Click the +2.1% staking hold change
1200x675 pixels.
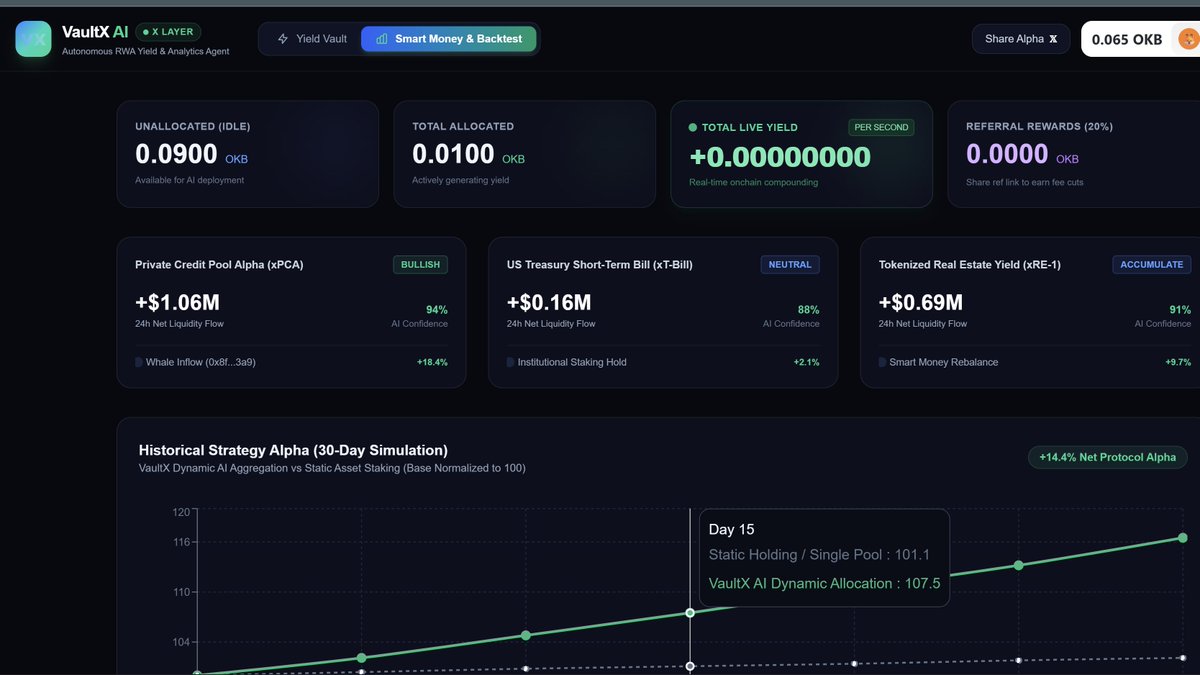[806, 362]
